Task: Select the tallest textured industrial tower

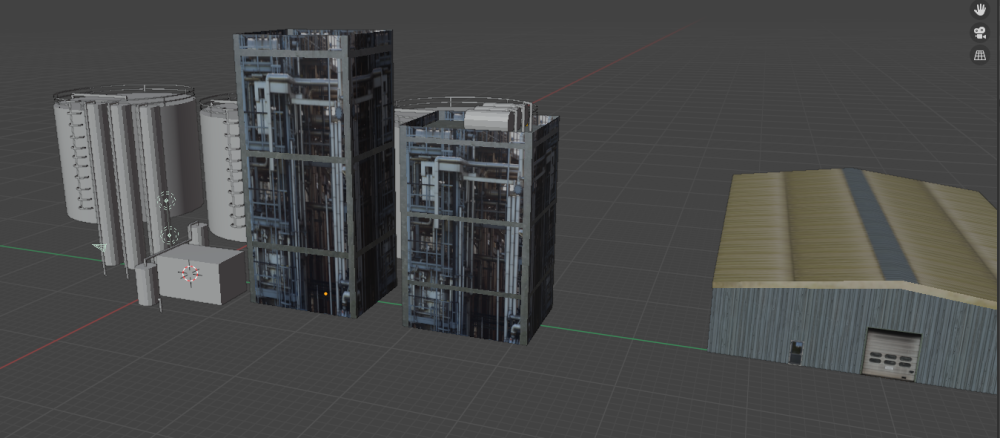Action: coord(310,170)
